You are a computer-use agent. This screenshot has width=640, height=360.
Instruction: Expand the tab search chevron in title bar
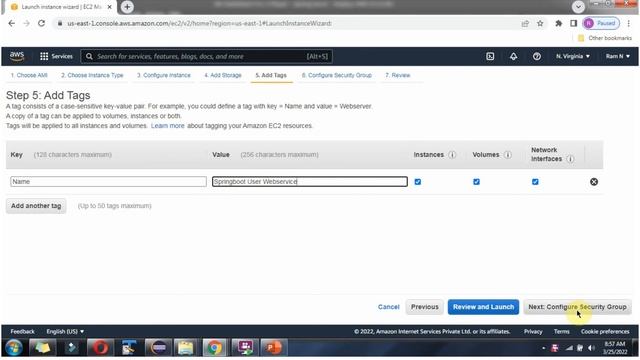578,7
